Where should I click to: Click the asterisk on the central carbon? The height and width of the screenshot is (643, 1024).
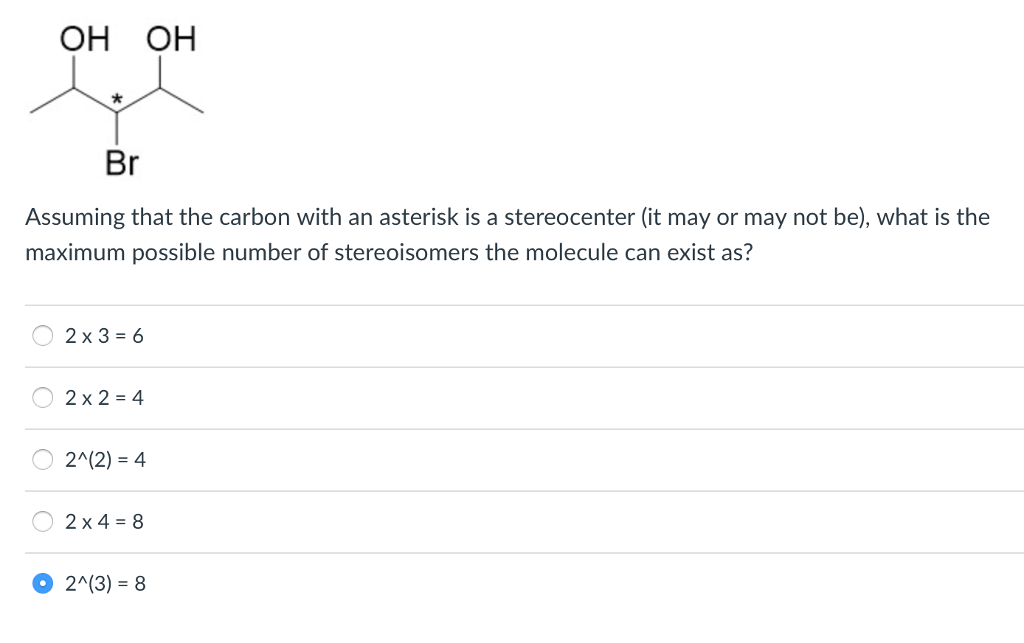(x=117, y=99)
